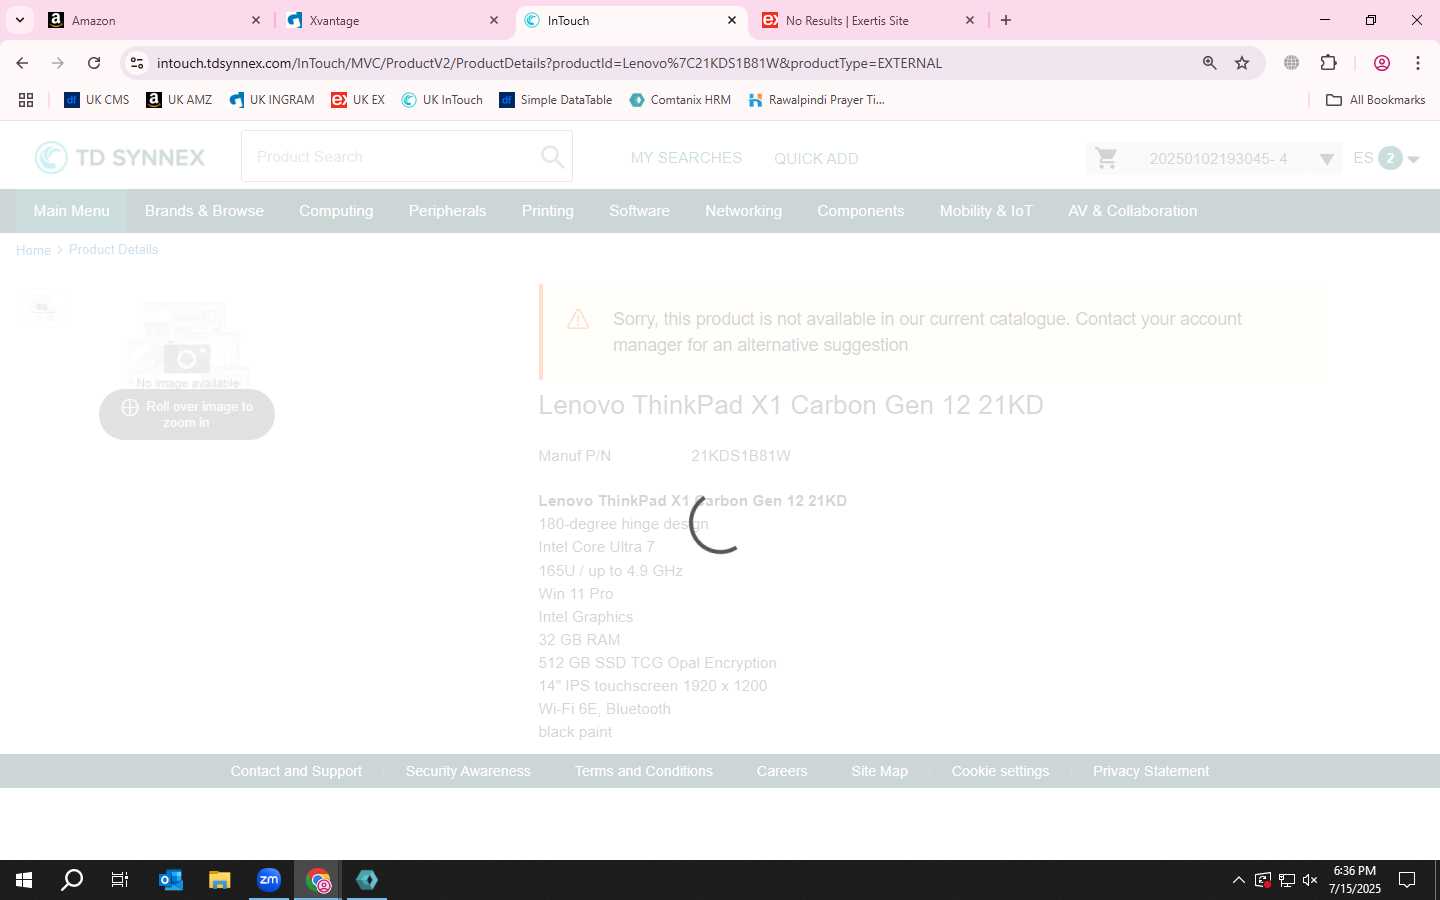Open the apps grid in bookmarks bar
Viewport: 1440px width, 900px height.
coord(26,100)
